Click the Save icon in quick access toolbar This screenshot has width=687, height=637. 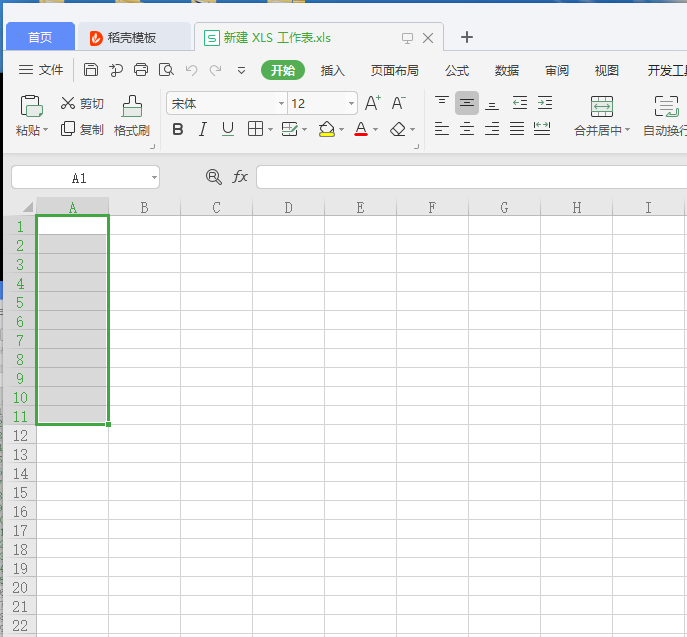[91, 70]
